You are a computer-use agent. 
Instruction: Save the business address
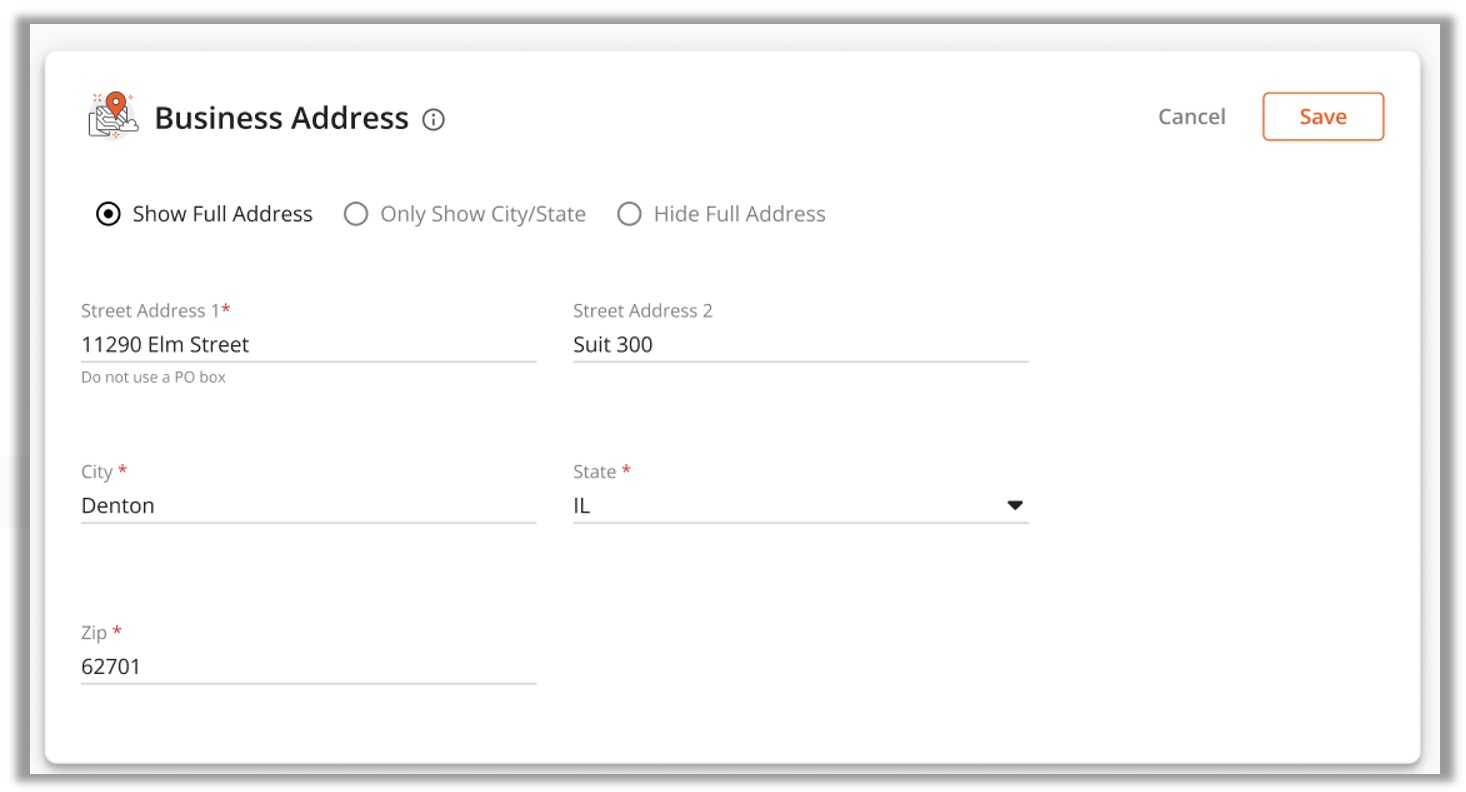click(1323, 117)
